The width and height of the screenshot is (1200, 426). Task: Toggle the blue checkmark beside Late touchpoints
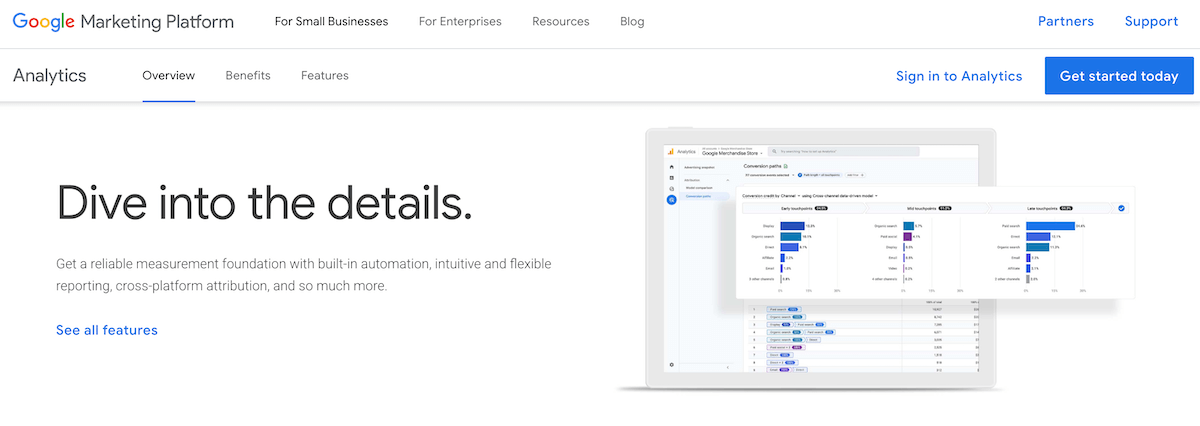[1121, 208]
